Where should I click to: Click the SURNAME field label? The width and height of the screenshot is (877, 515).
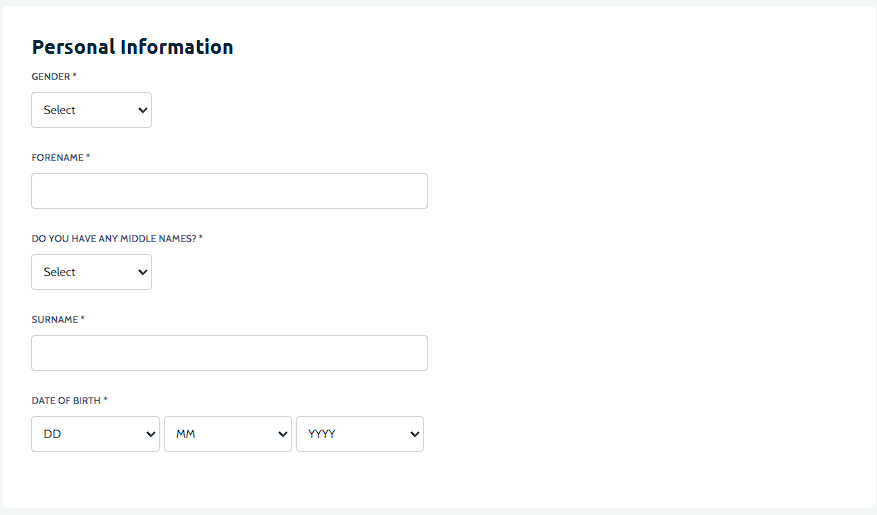point(55,320)
